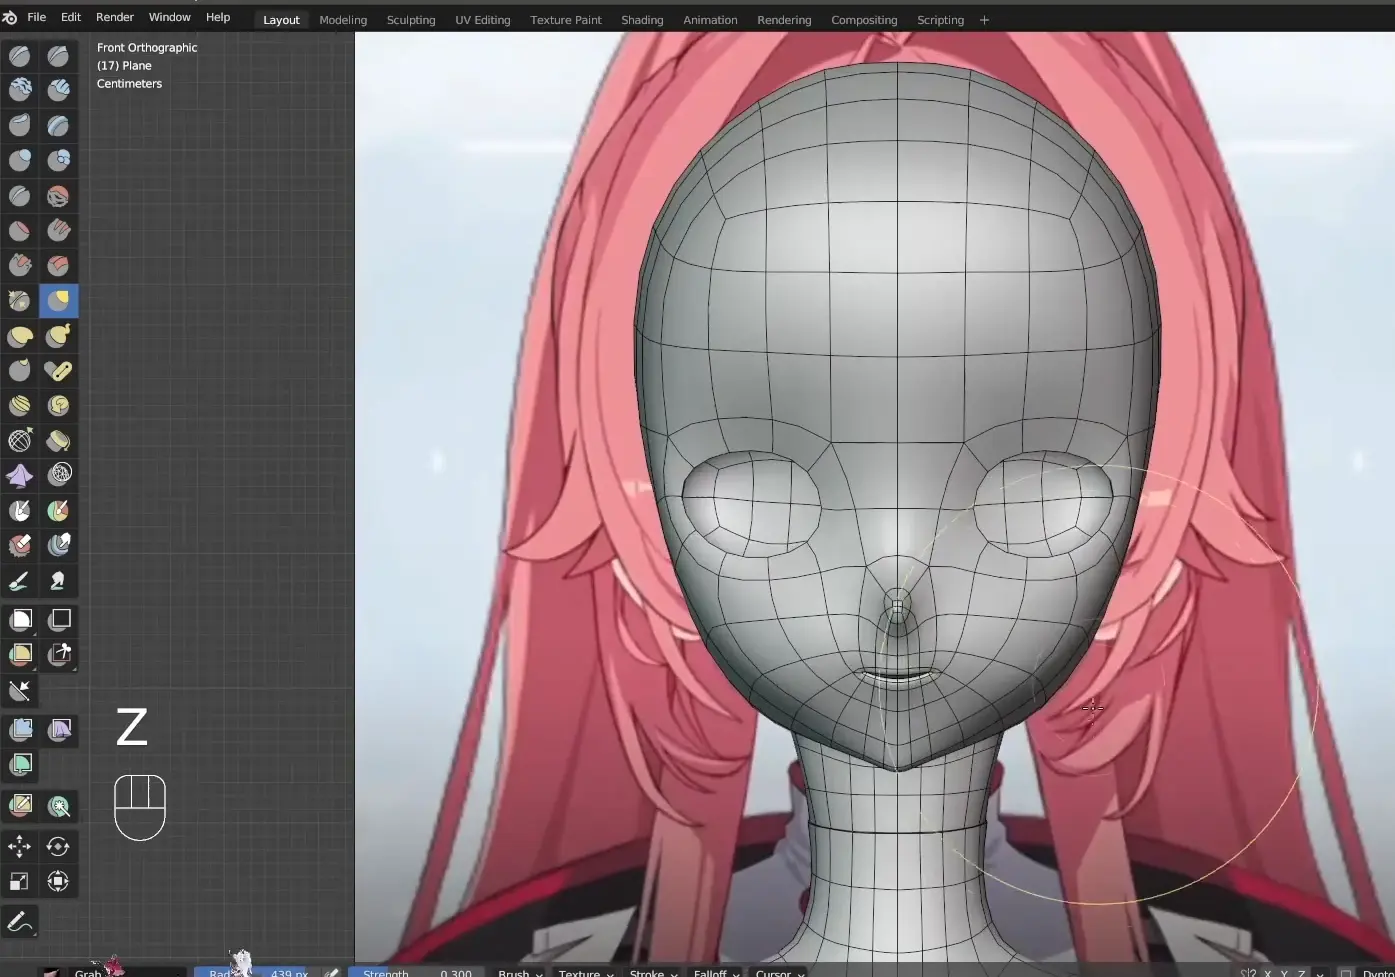Open the Brush settings dropdown
The height and width of the screenshot is (977, 1395).
[520, 972]
